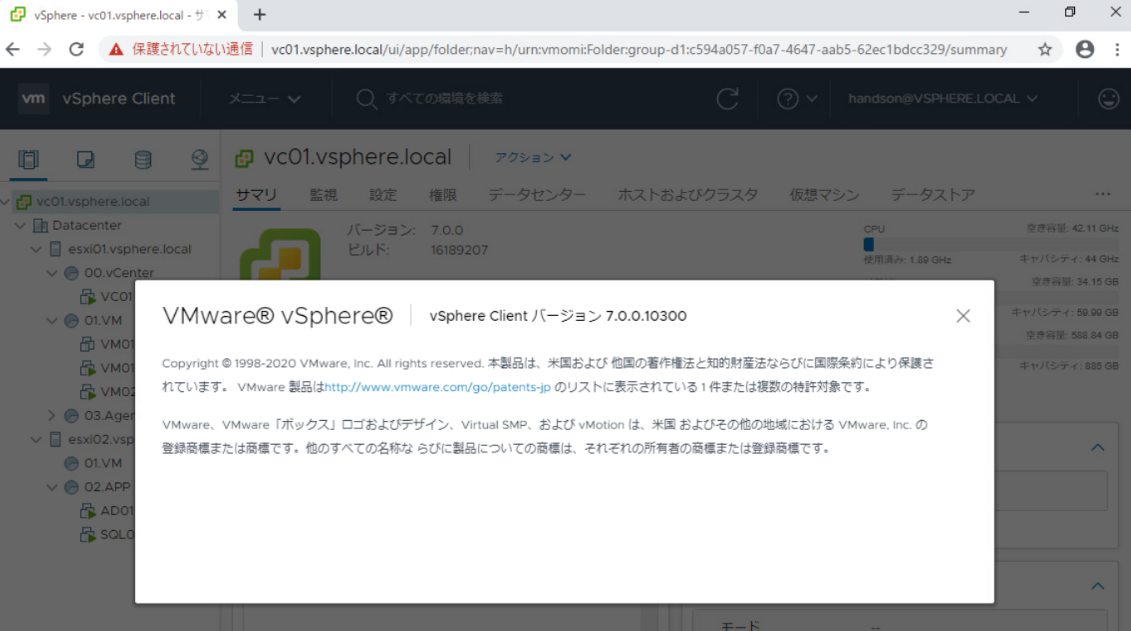Click the vc01.vsphere.local URL address bar

(x=639, y=49)
